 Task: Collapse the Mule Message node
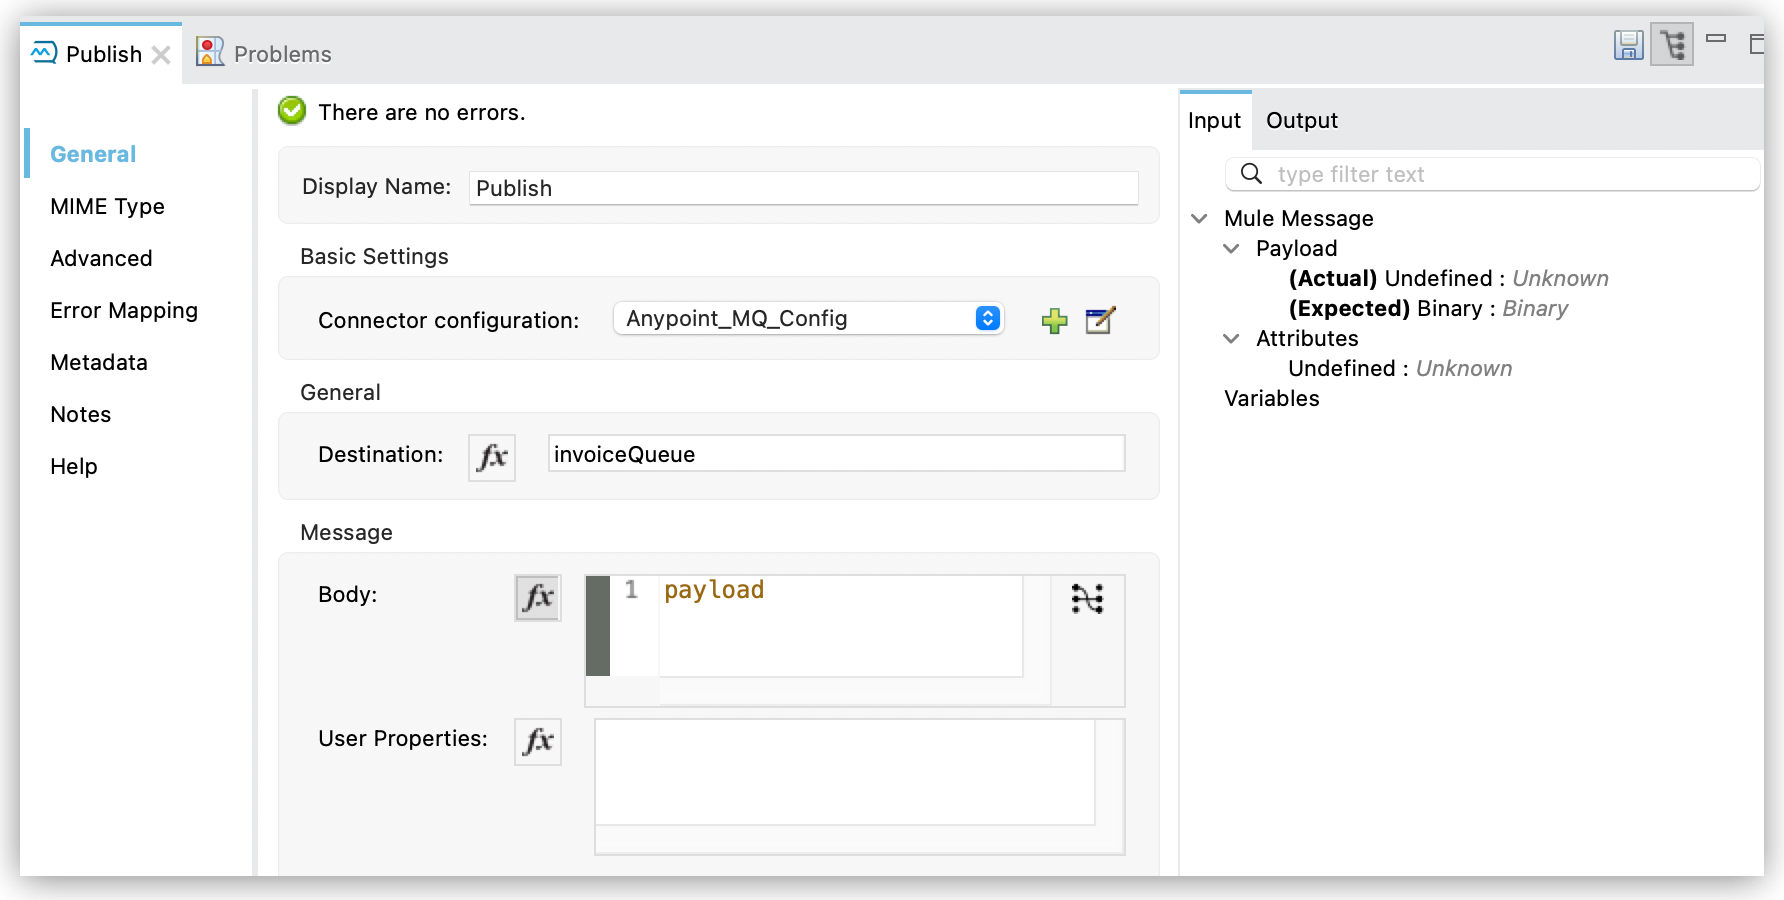(x=1199, y=218)
